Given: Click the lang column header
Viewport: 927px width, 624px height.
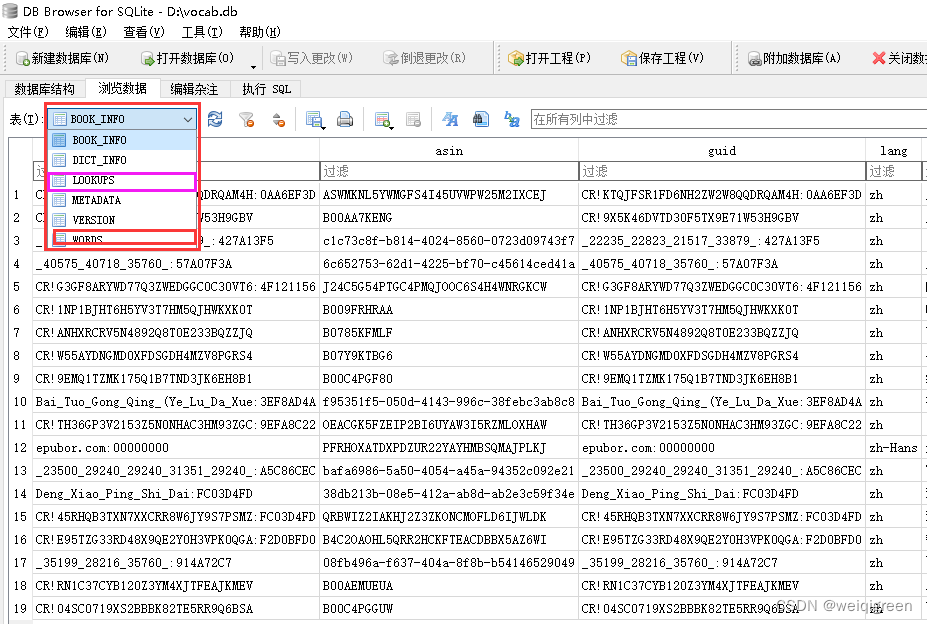Looking at the screenshot, I should point(893,151).
